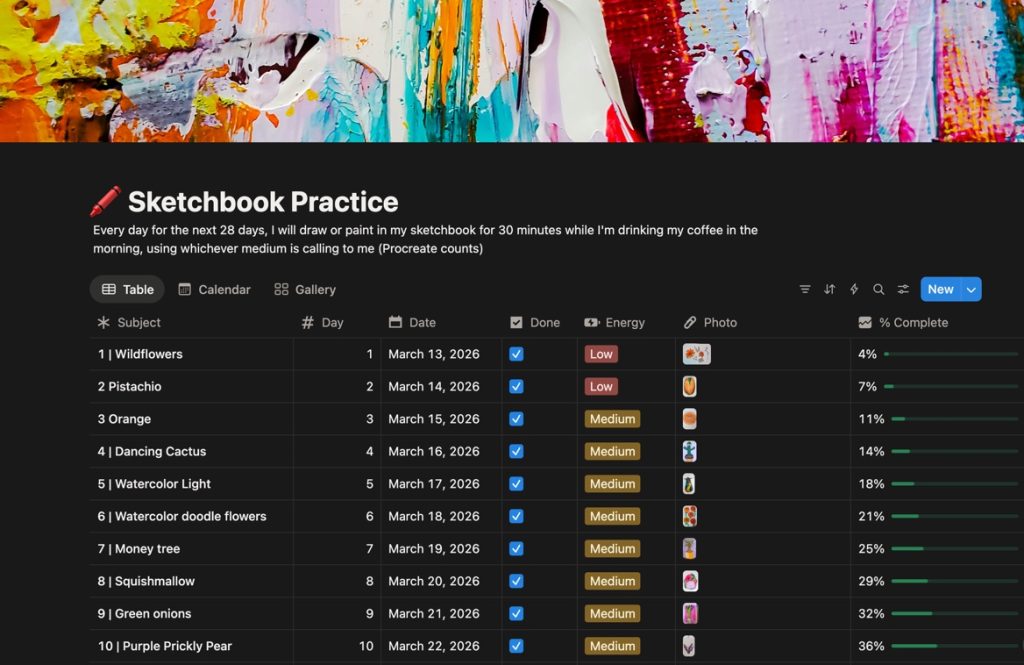The height and width of the screenshot is (665, 1024).
Task: Open the filter options icon
Action: [805, 289]
